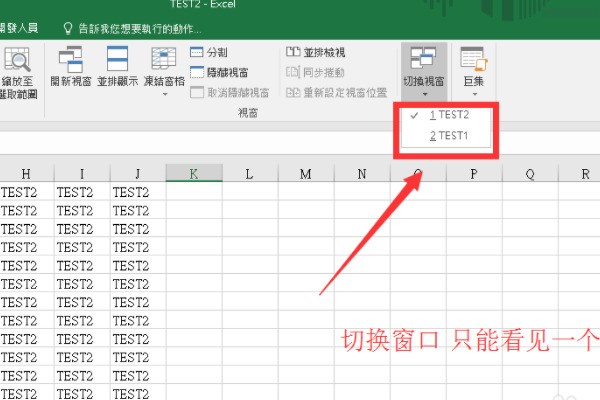Screen dimensions: 600x400
Task: Open the Freeze Panes dropdown arrow
Action: [165, 95]
